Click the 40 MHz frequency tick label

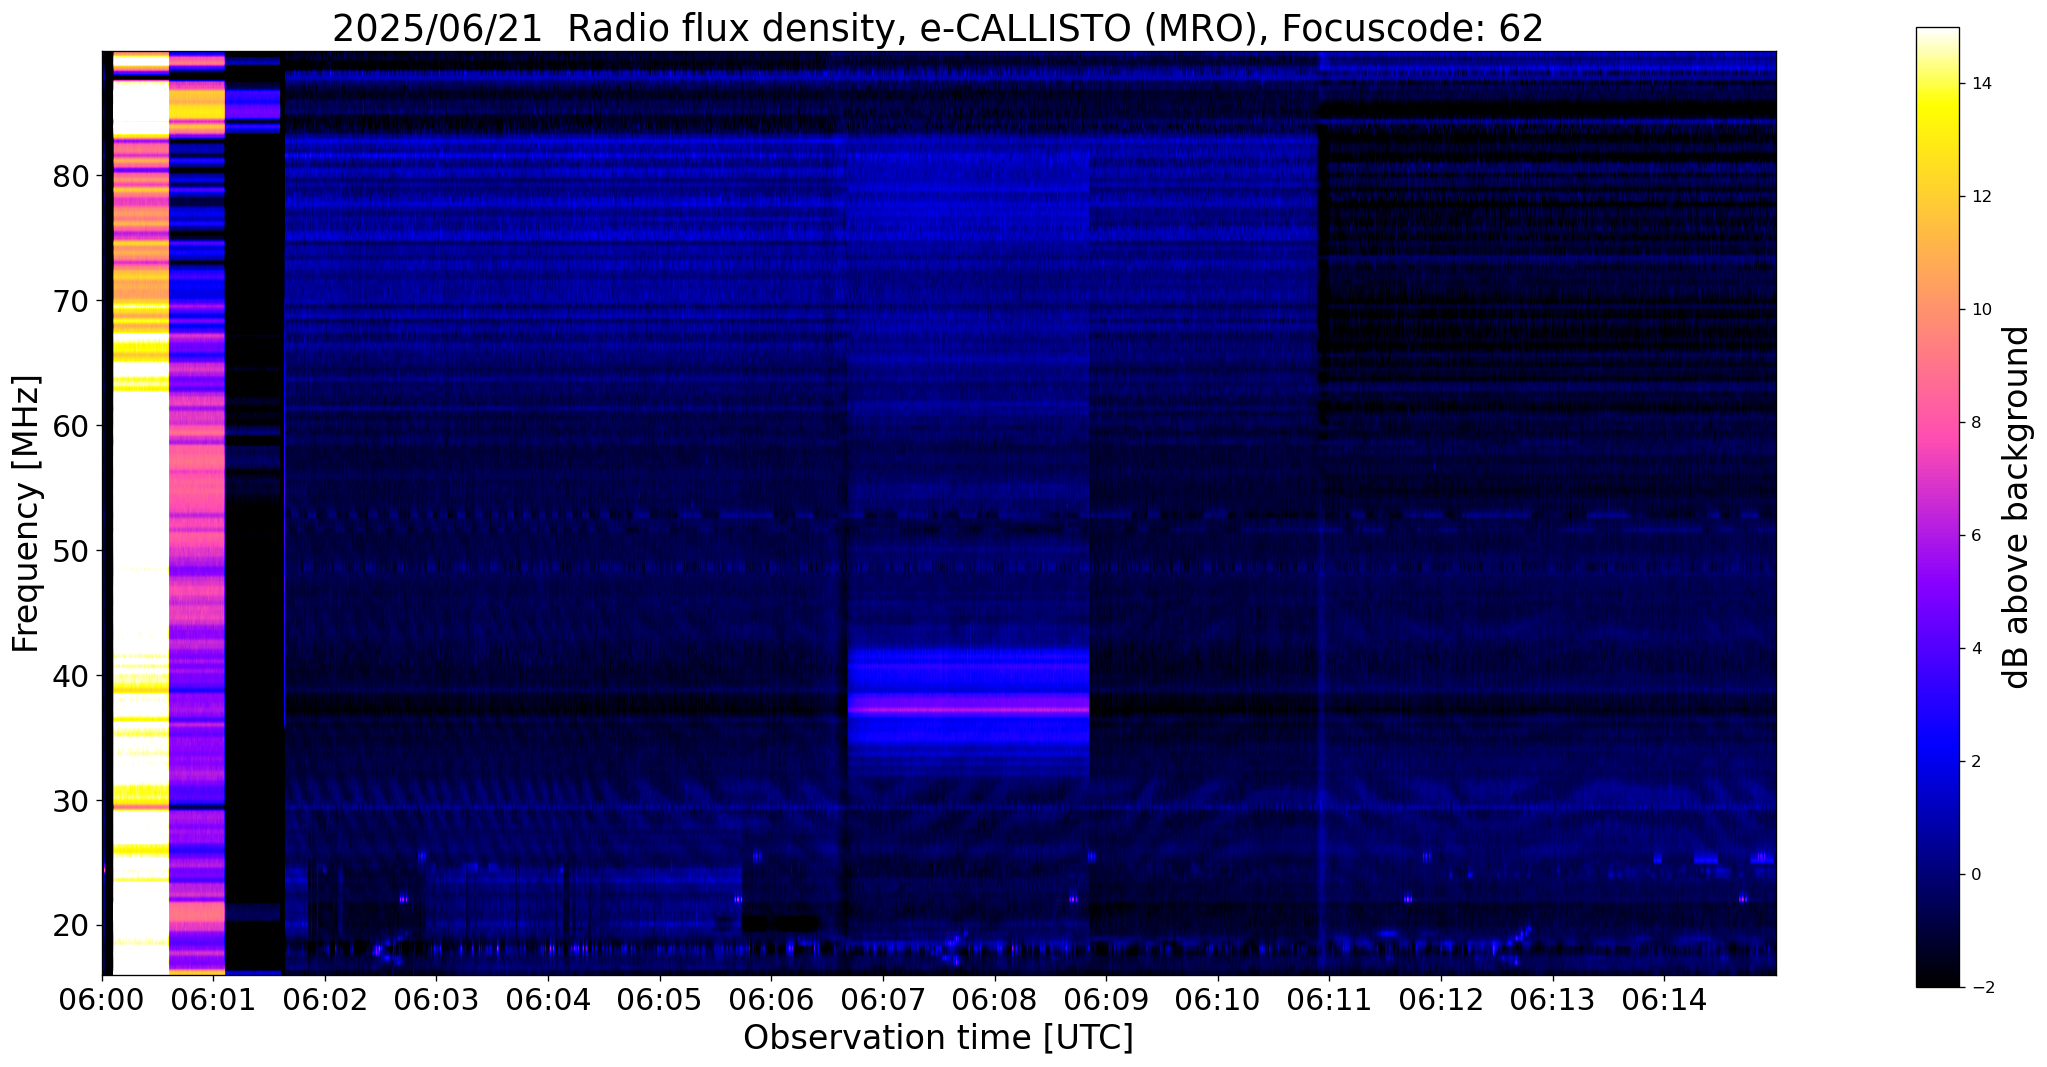[x=71, y=676]
